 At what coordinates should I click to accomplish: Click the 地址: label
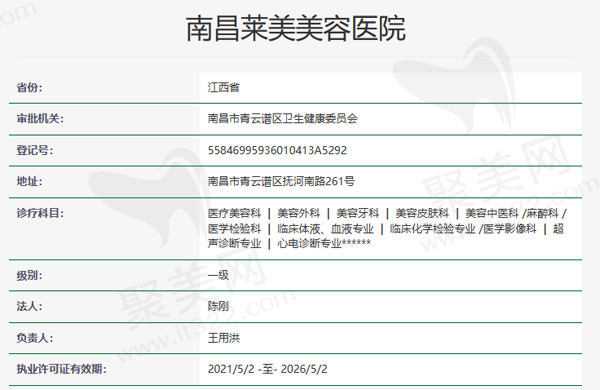[x=29, y=181]
